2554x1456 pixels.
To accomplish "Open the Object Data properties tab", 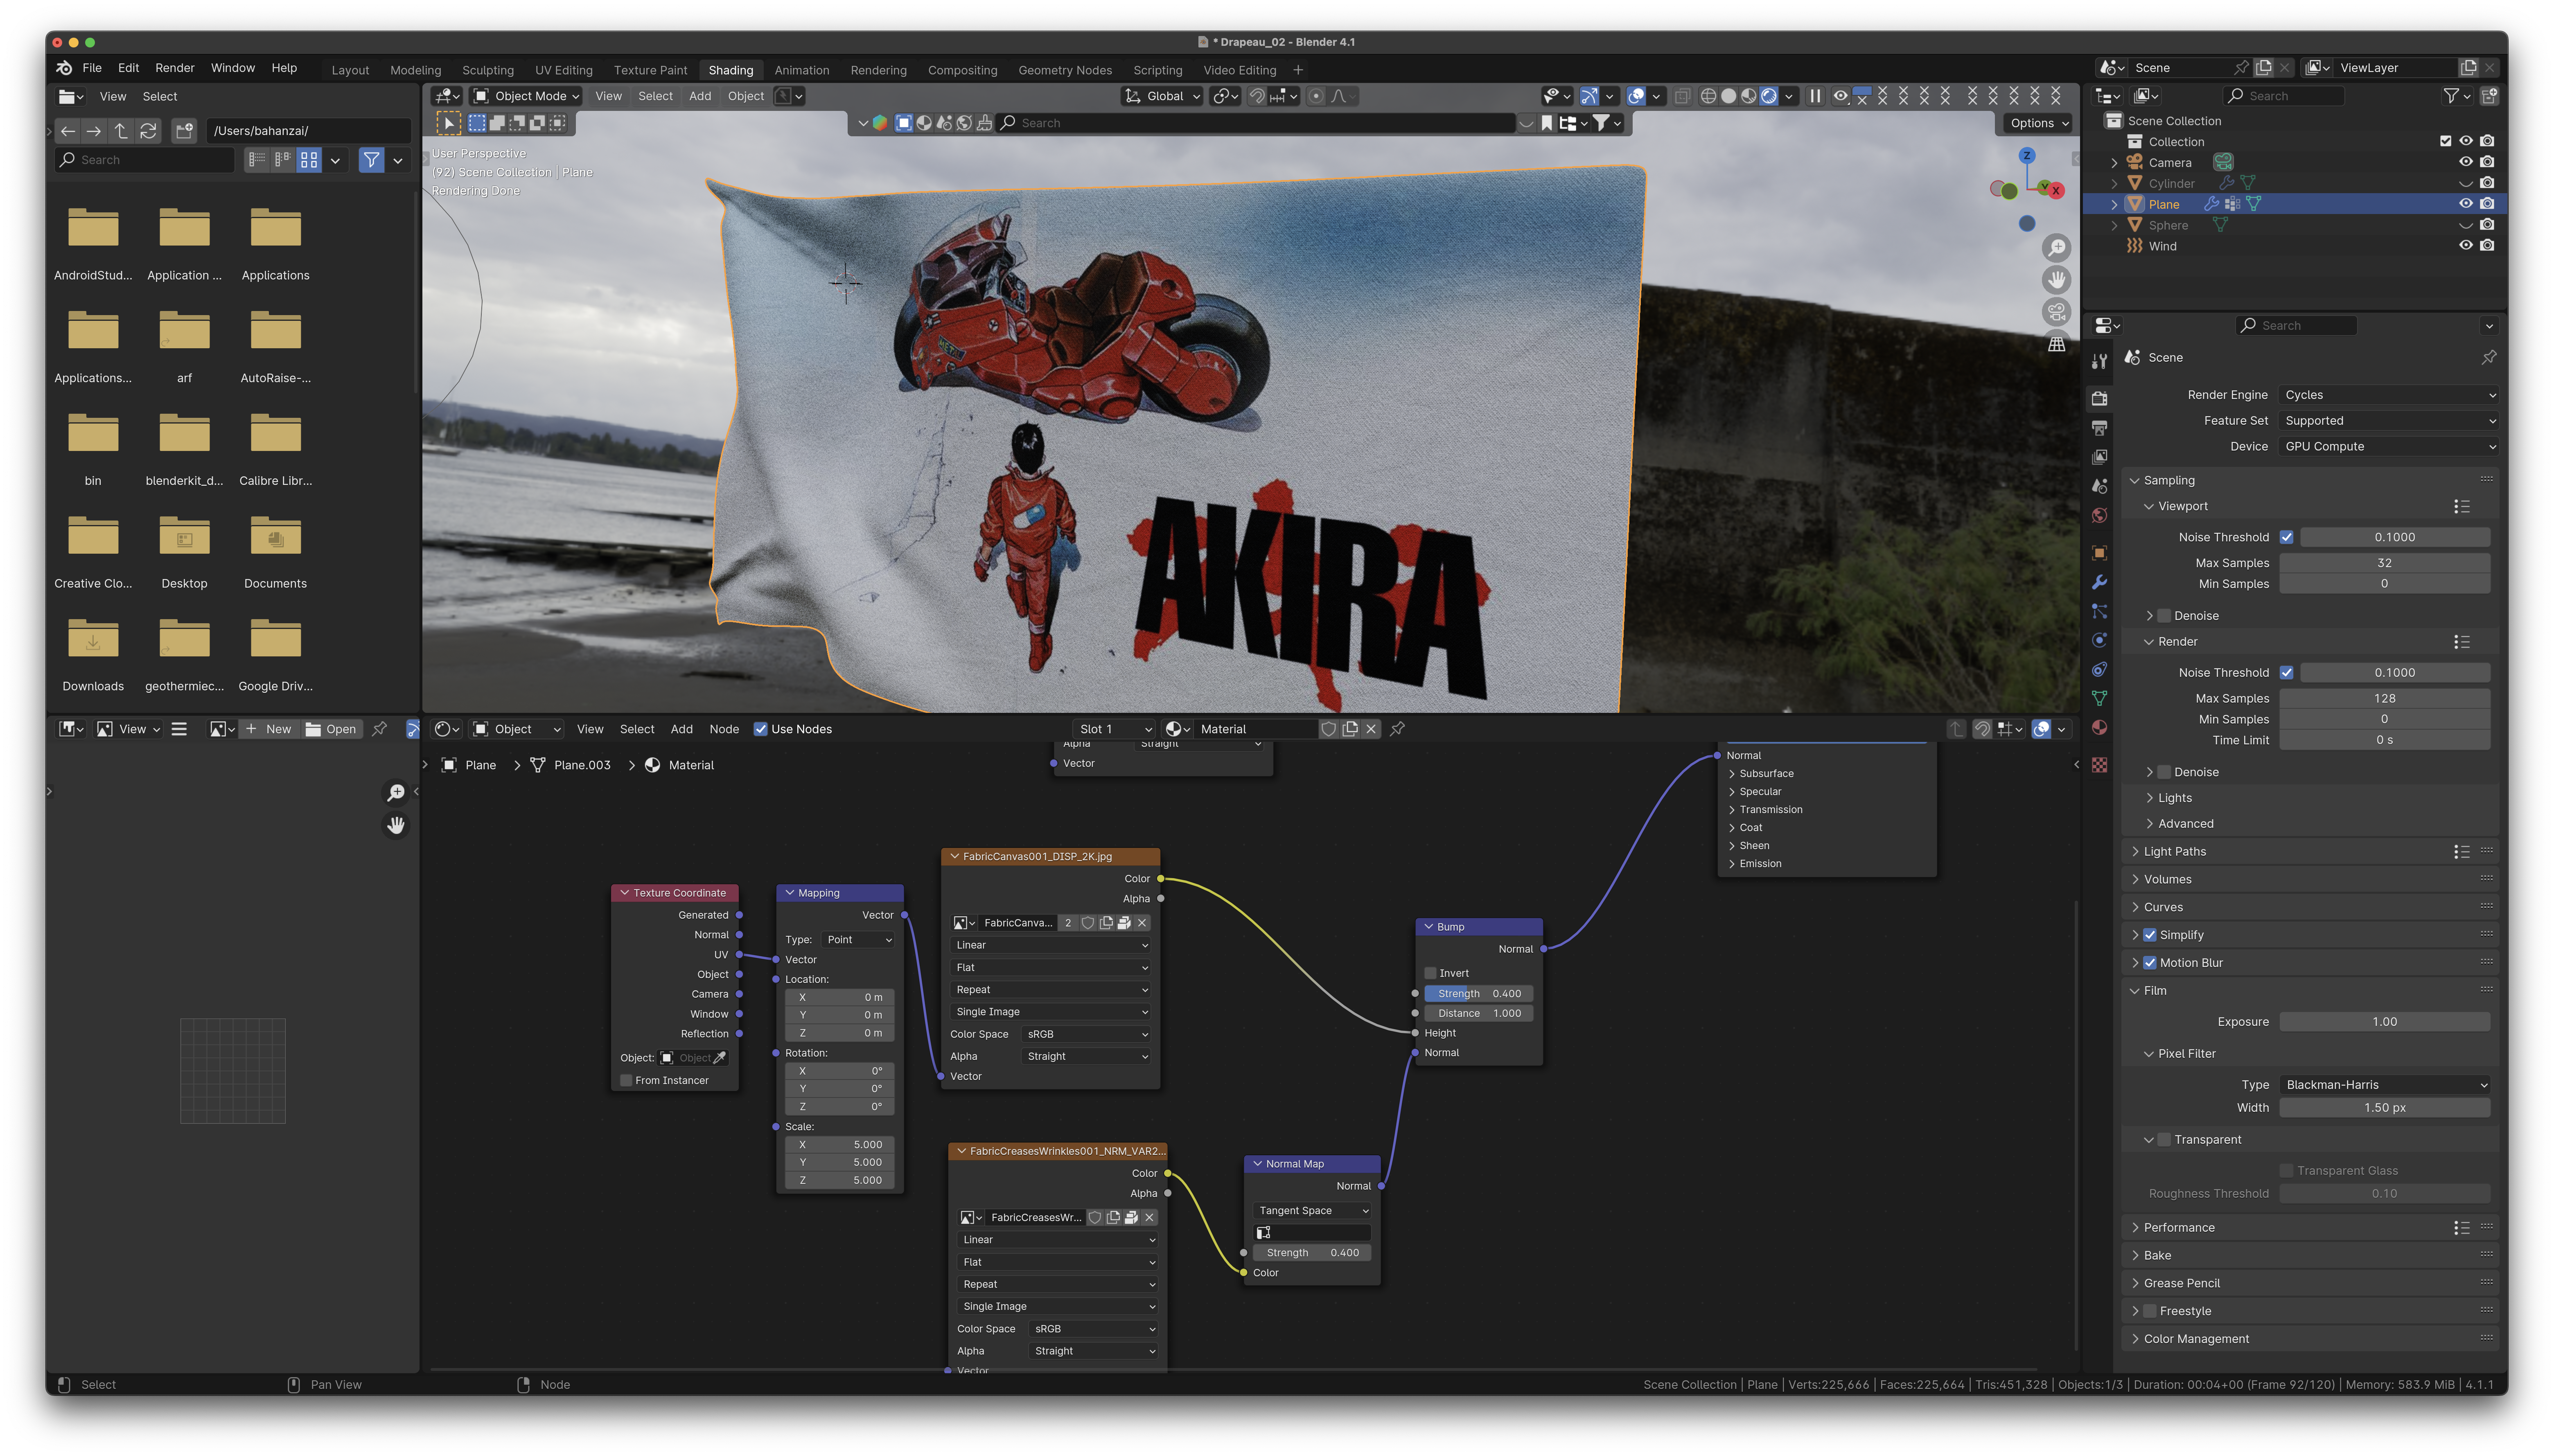I will 2099,698.
